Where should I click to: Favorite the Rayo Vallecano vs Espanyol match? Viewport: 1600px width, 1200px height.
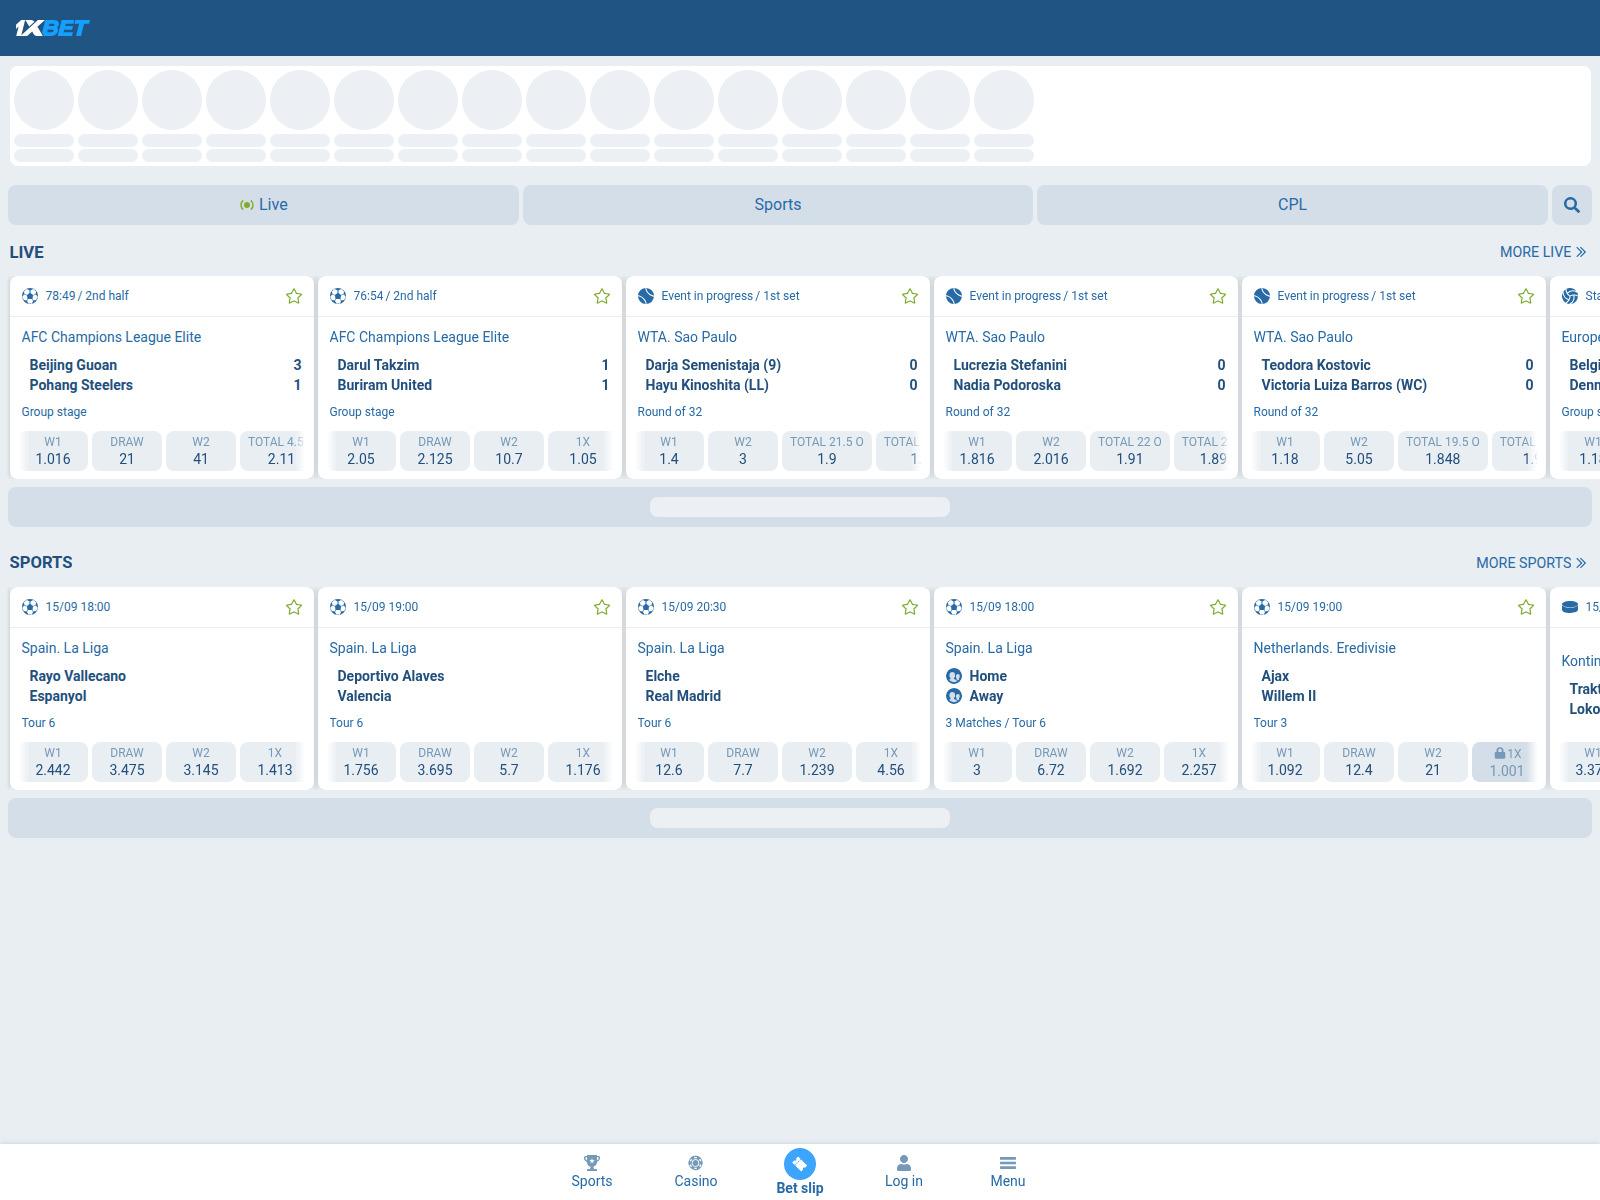point(294,607)
